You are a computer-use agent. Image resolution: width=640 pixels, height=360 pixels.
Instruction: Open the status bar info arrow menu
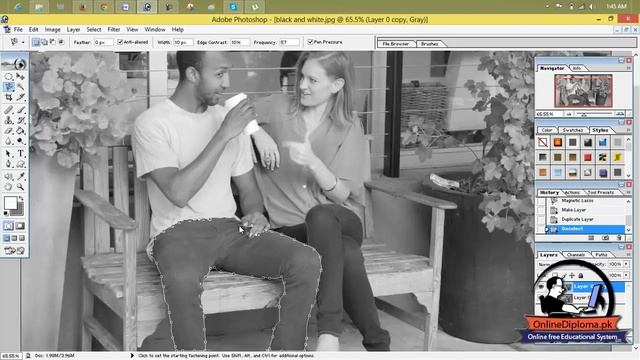click(132, 356)
